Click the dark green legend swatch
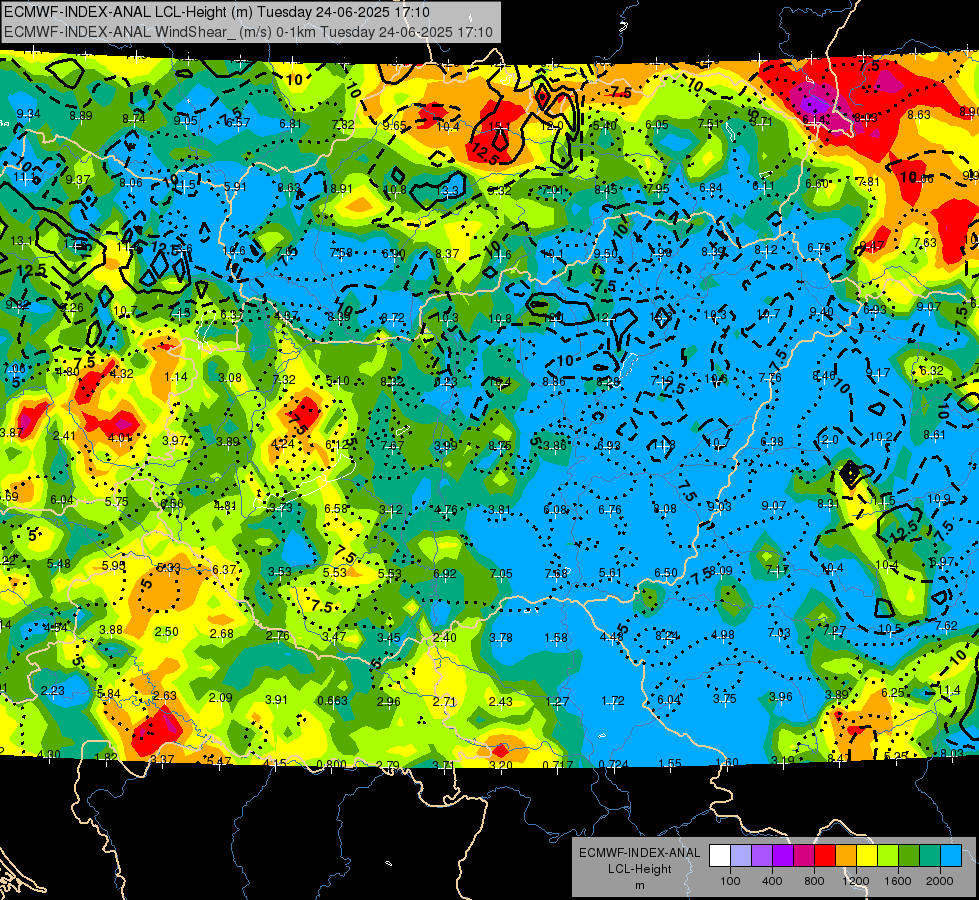Screen dimensions: 979x900 pyautogui.click(x=908, y=856)
